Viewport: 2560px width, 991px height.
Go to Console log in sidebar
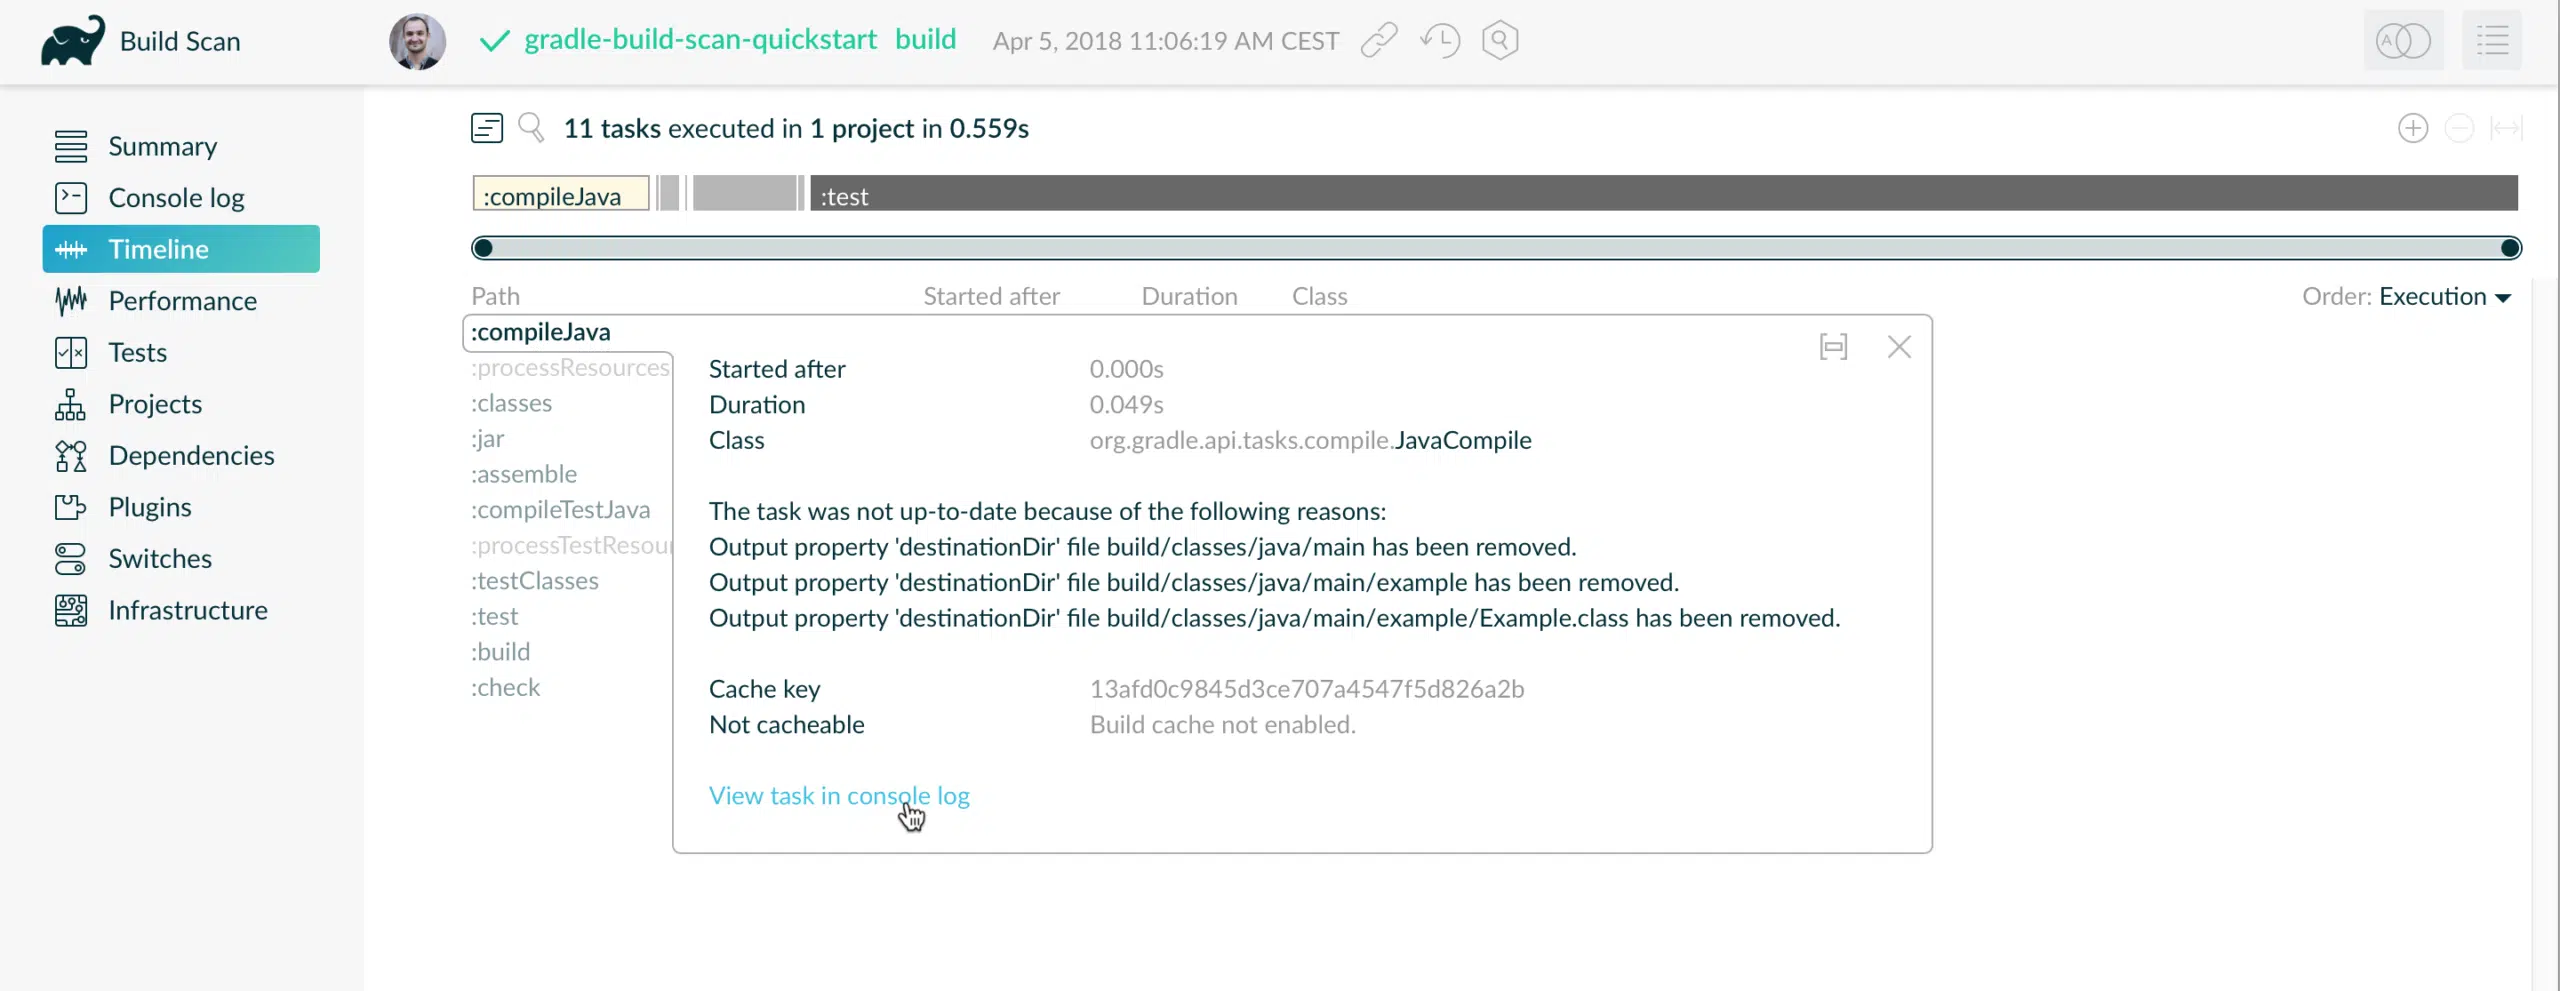pos(176,198)
